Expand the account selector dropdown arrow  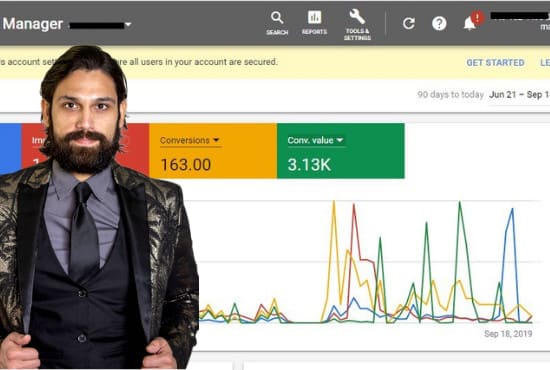[128, 25]
